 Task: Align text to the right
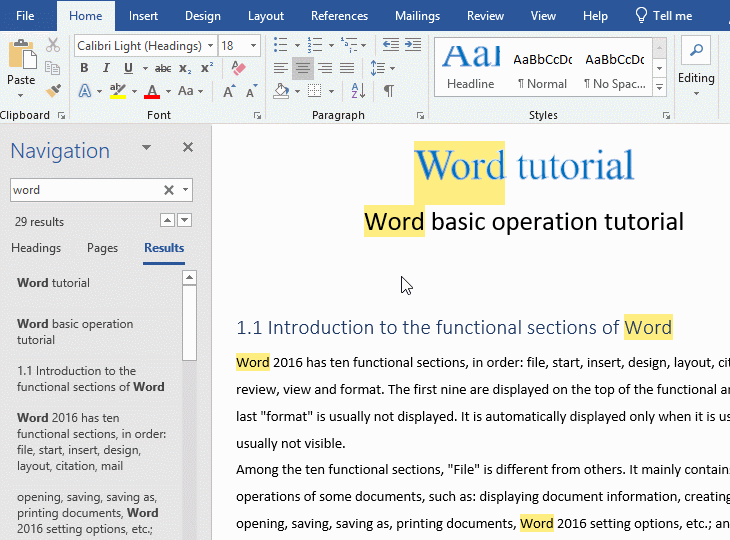coord(324,68)
